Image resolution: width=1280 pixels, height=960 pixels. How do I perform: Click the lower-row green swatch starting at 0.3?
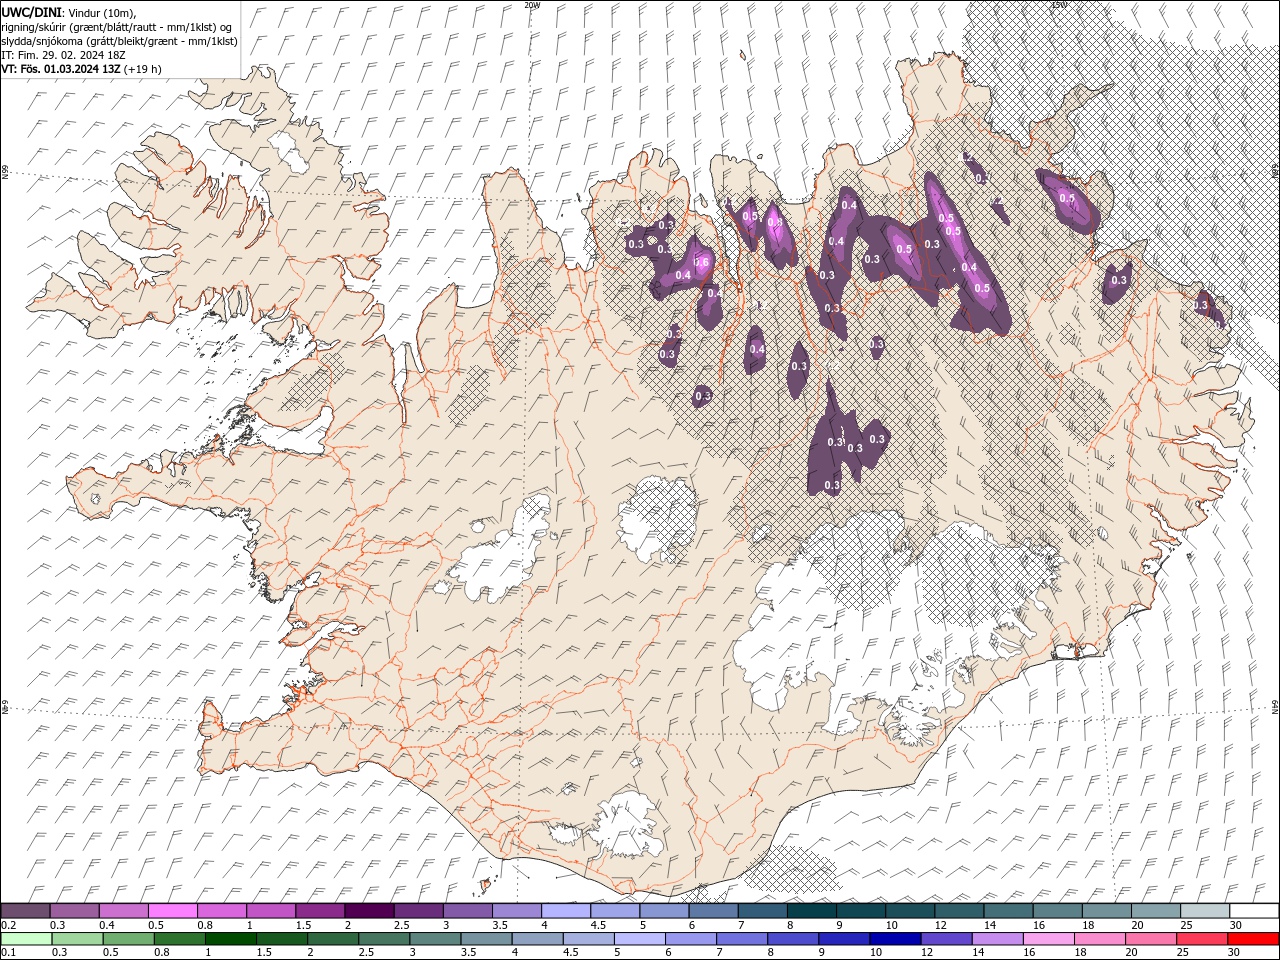pyautogui.click(x=79, y=939)
